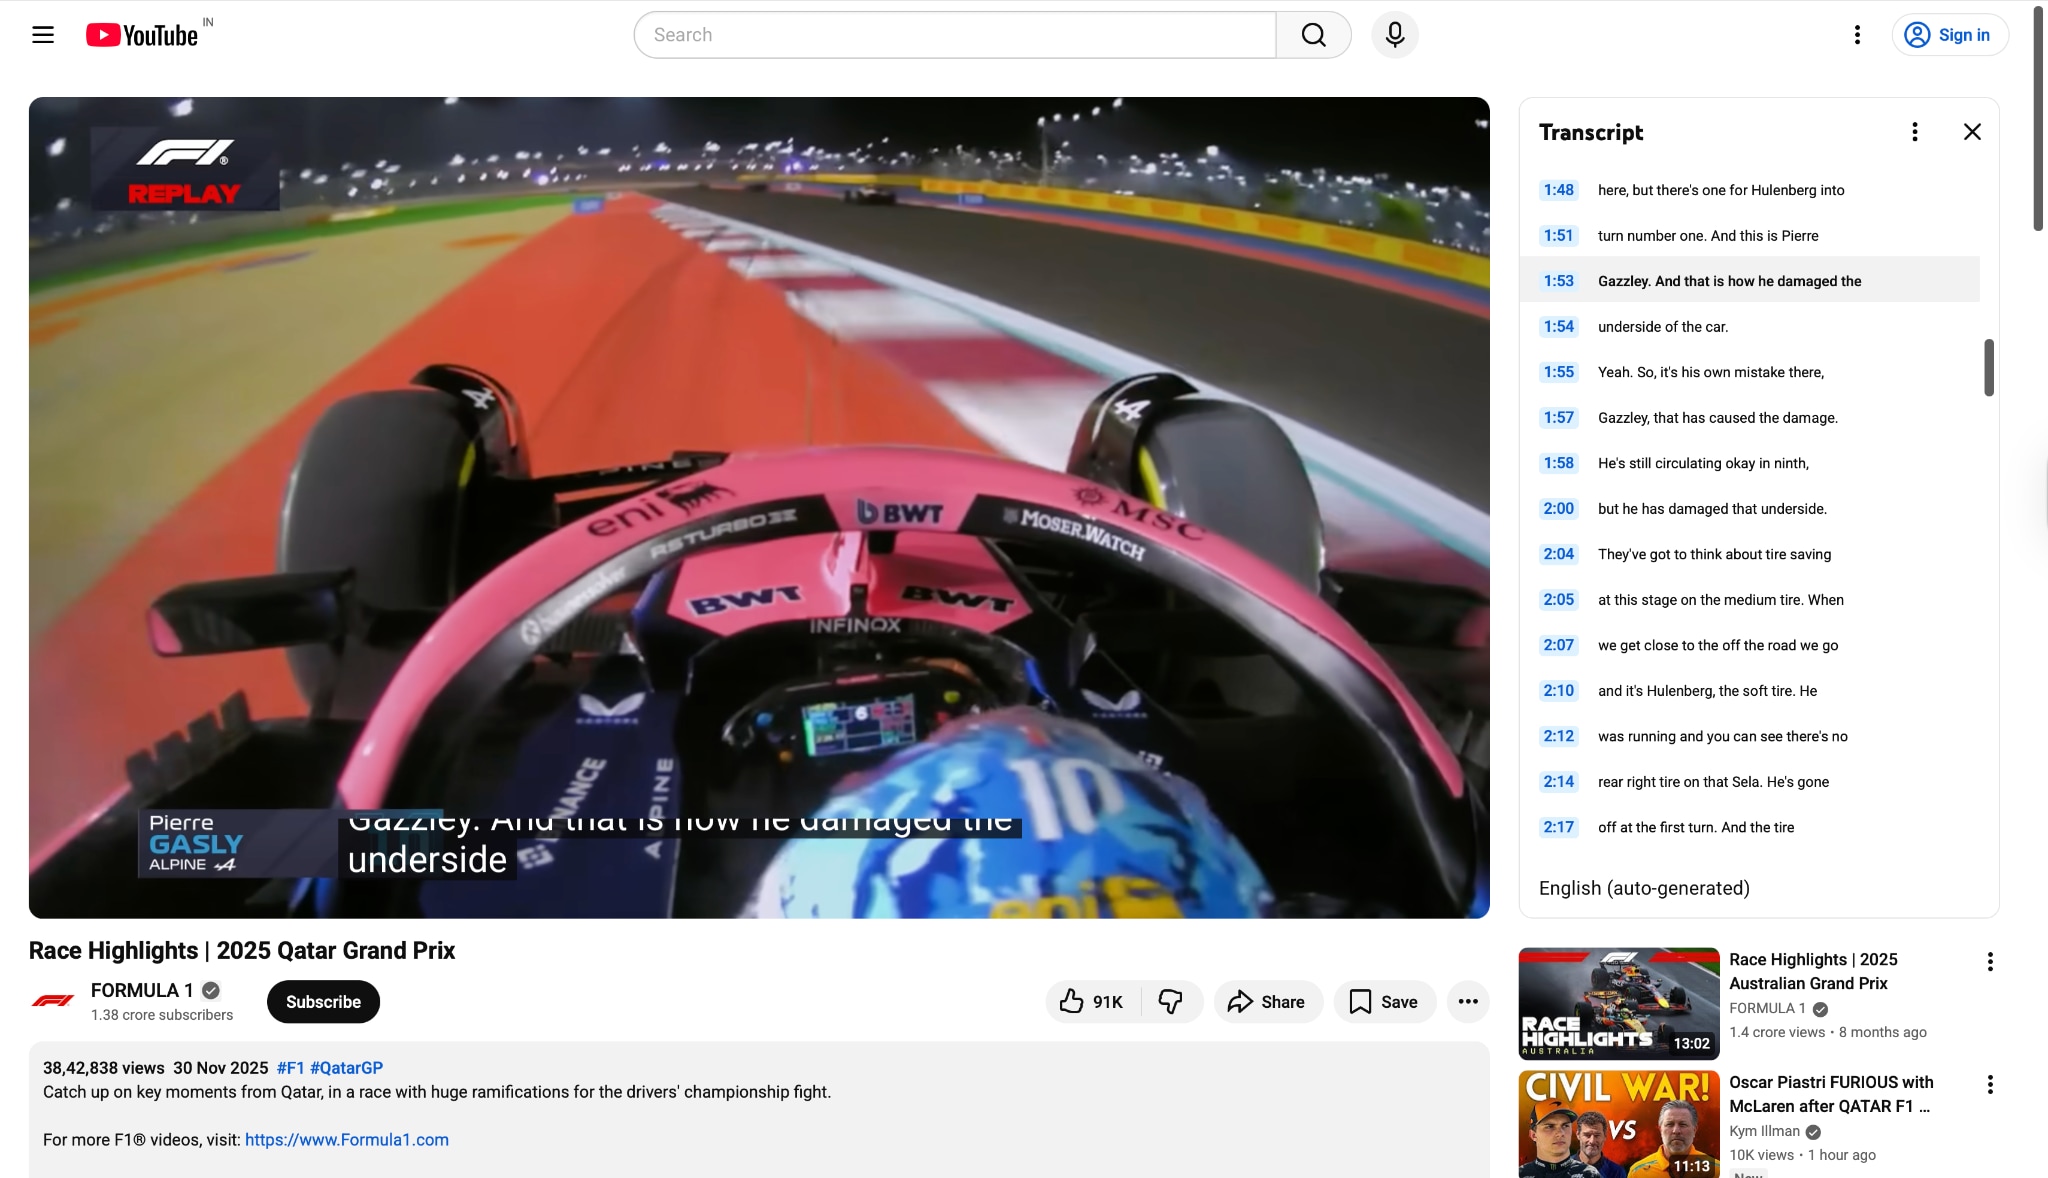Close the Transcript panel
The height and width of the screenshot is (1178, 2048).
(x=1970, y=131)
